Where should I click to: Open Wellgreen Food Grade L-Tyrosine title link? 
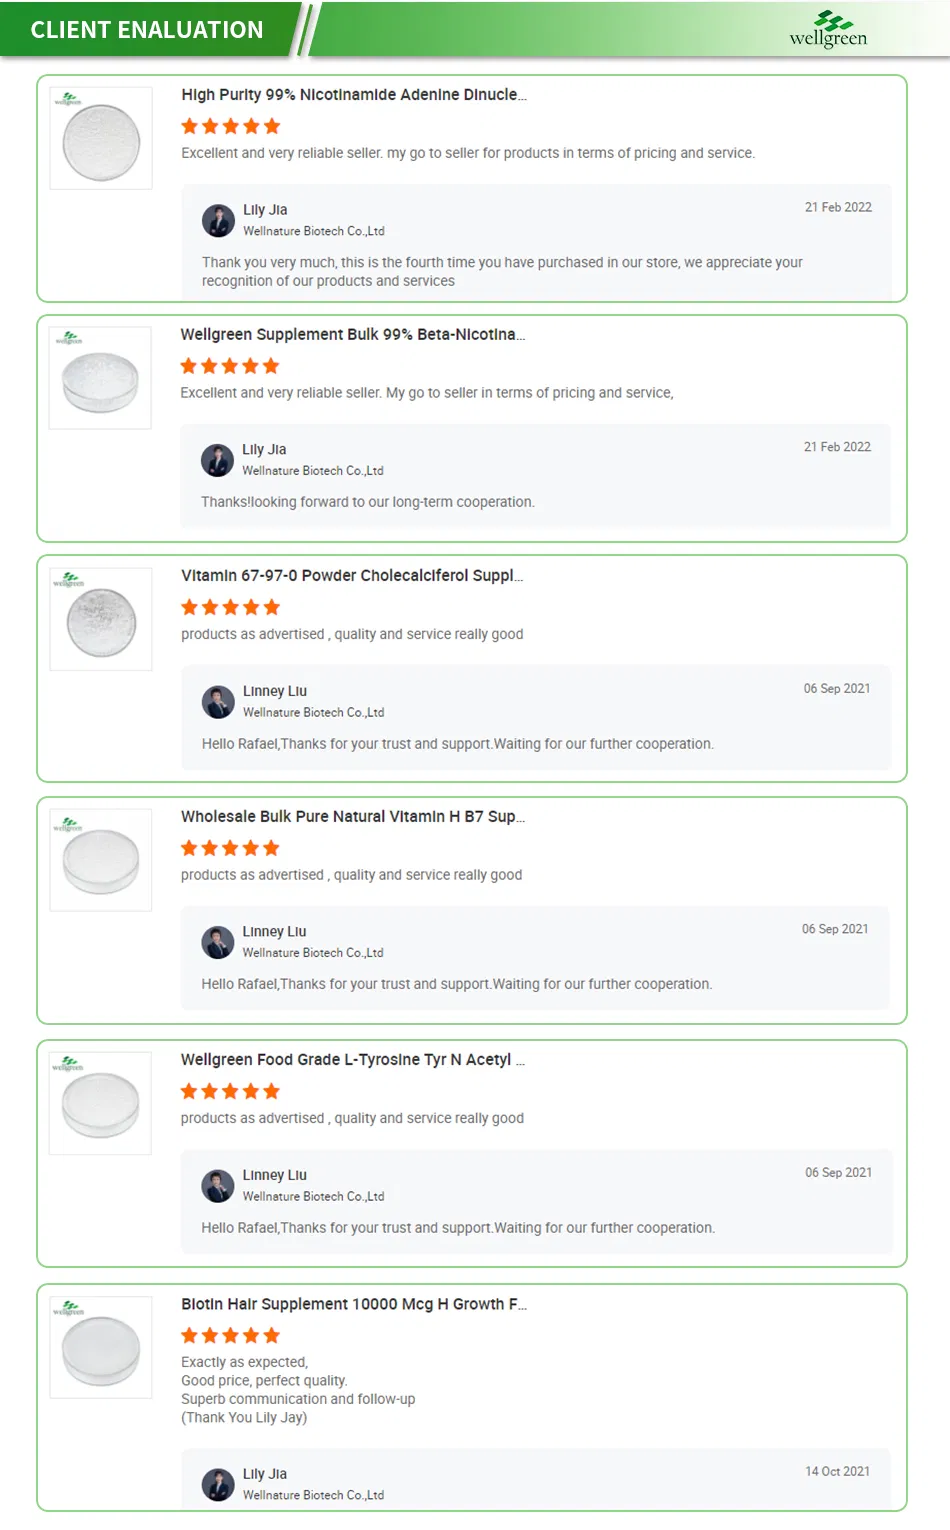click(x=352, y=1060)
